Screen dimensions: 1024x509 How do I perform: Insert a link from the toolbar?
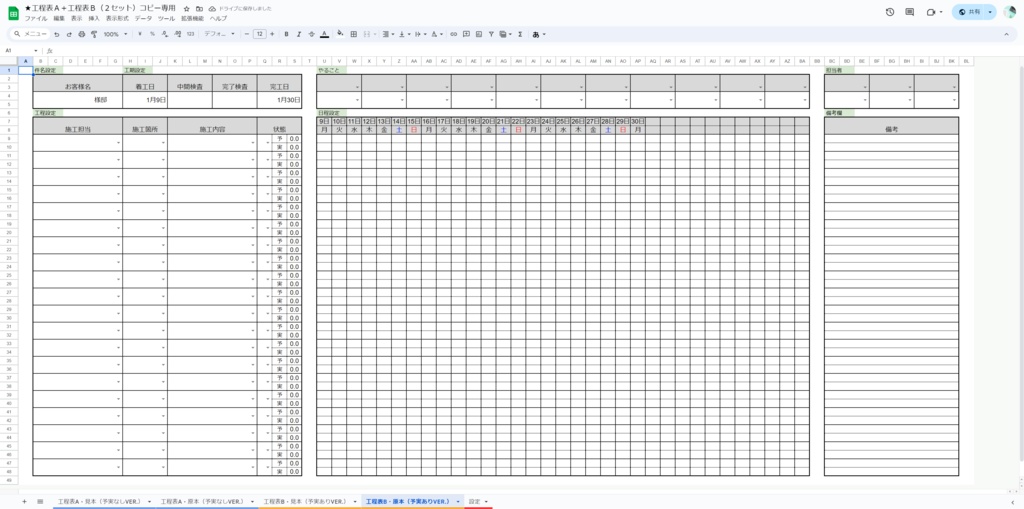(454, 34)
